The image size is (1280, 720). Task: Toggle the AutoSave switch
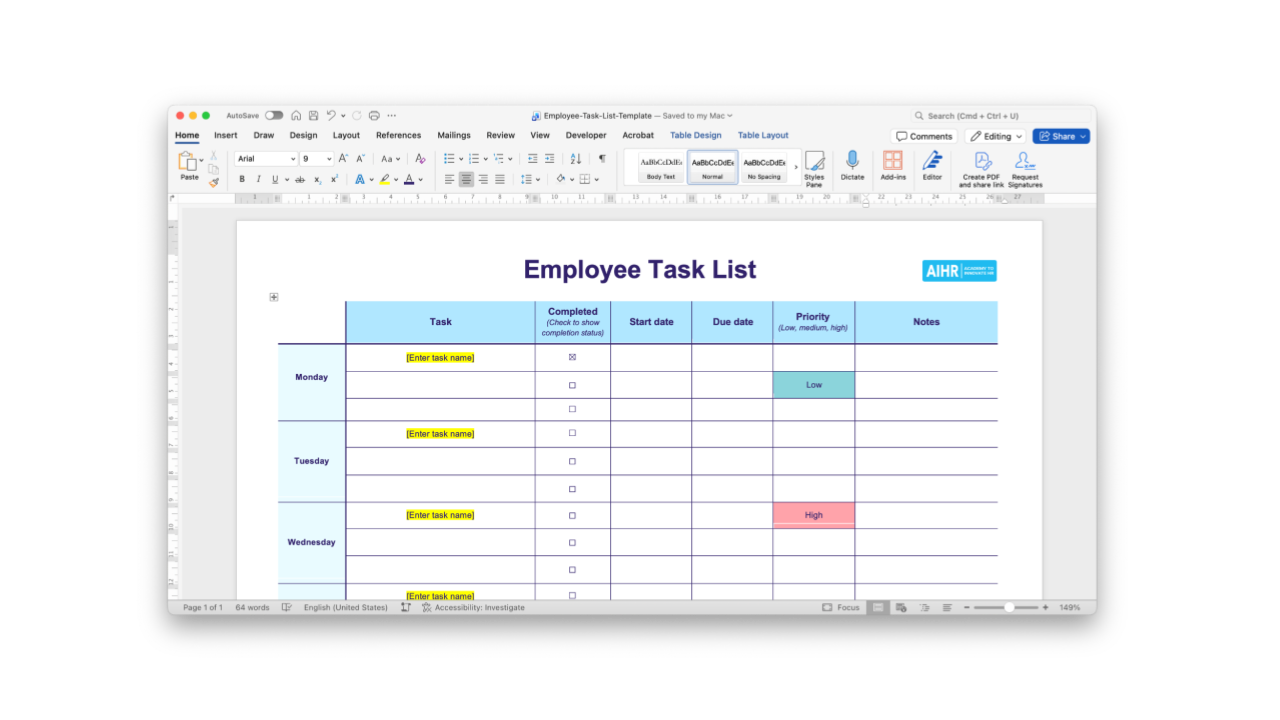click(x=273, y=116)
